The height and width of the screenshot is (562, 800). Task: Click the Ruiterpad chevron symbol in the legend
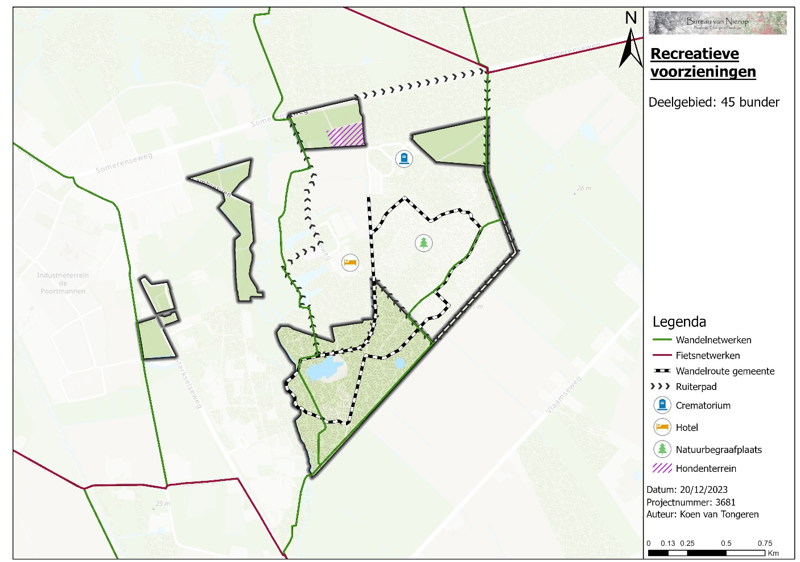pyautogui.click(x=661, y=385)
